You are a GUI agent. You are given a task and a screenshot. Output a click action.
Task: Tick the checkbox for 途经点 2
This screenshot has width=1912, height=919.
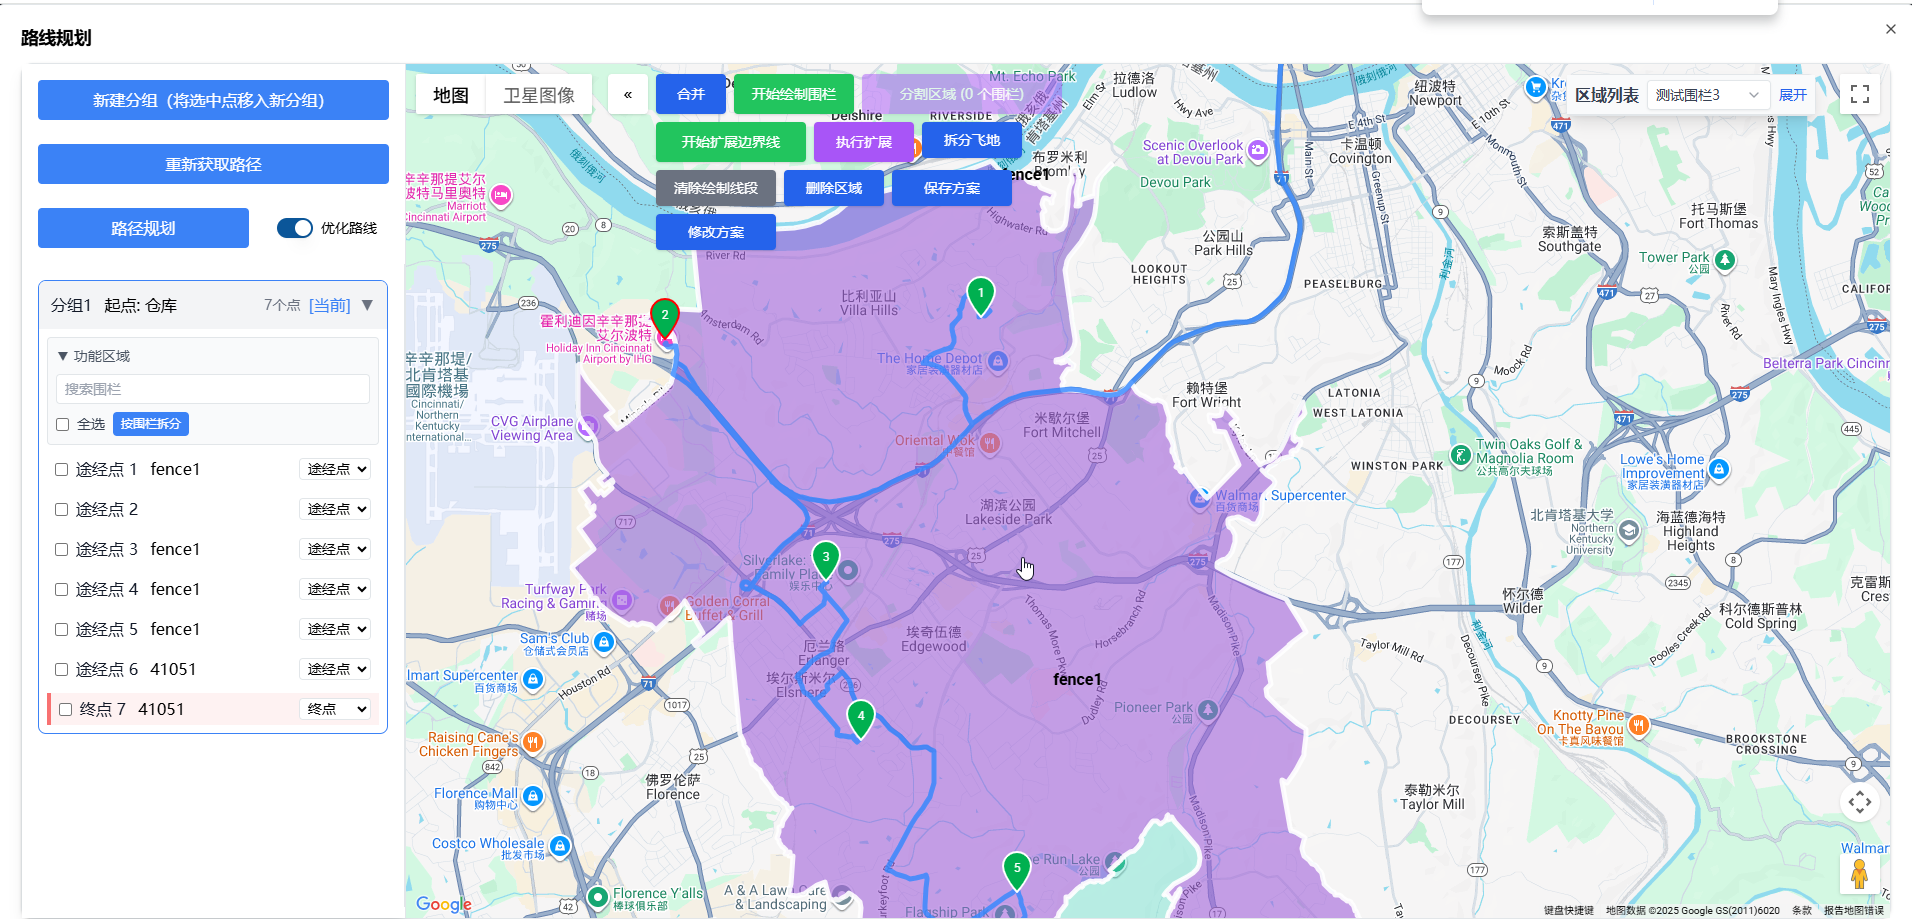(x=62, y=510)
